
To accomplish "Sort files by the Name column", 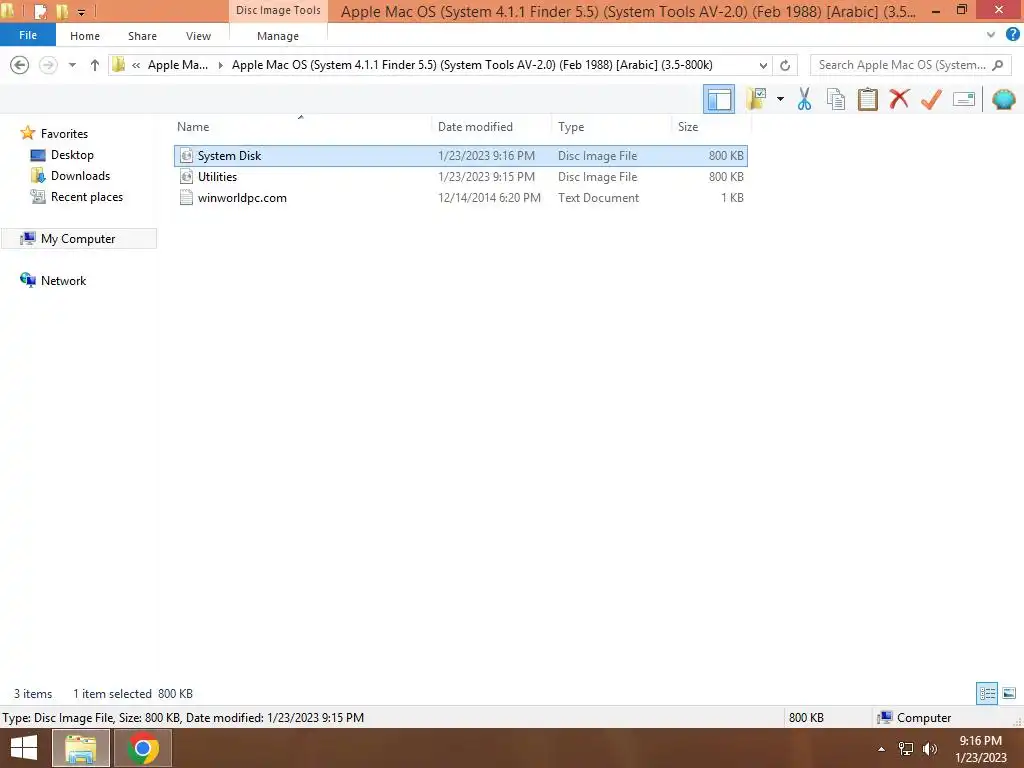I will click(301, 127).
